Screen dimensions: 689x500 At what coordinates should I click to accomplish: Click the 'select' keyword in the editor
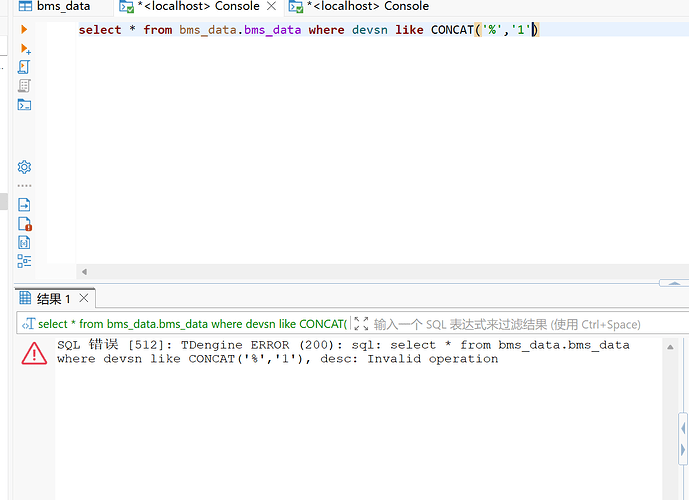pos(100,29)
